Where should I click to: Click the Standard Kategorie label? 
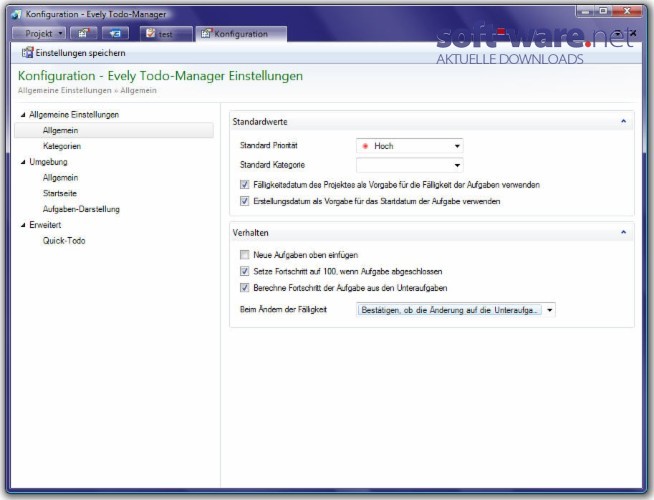point(272,165)
